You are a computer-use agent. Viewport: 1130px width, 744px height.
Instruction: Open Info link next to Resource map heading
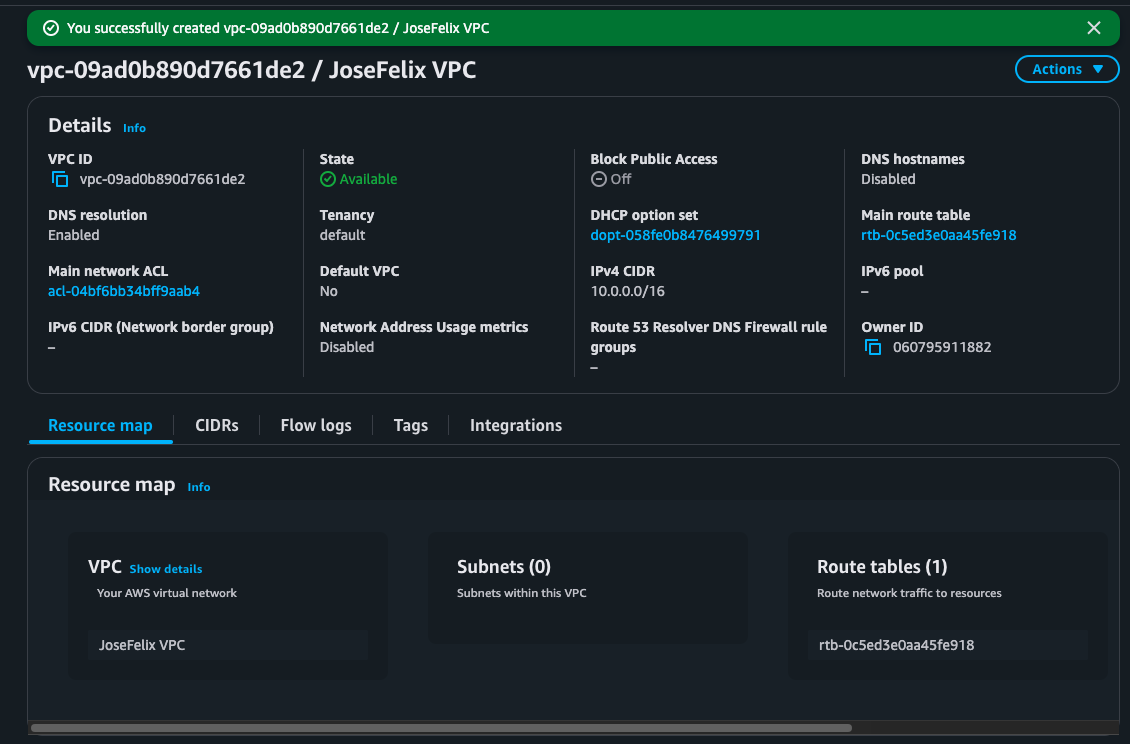click(199, 487)
